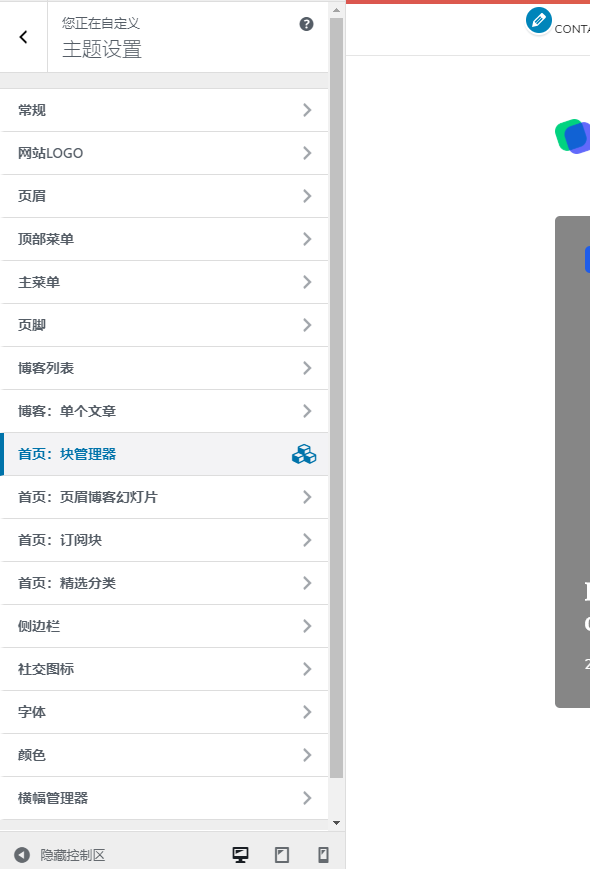Click the blocks icon beside 首页：块管理器
This screenshot has height=869, width=590.
pyautogui.click(x=304, y=454)
